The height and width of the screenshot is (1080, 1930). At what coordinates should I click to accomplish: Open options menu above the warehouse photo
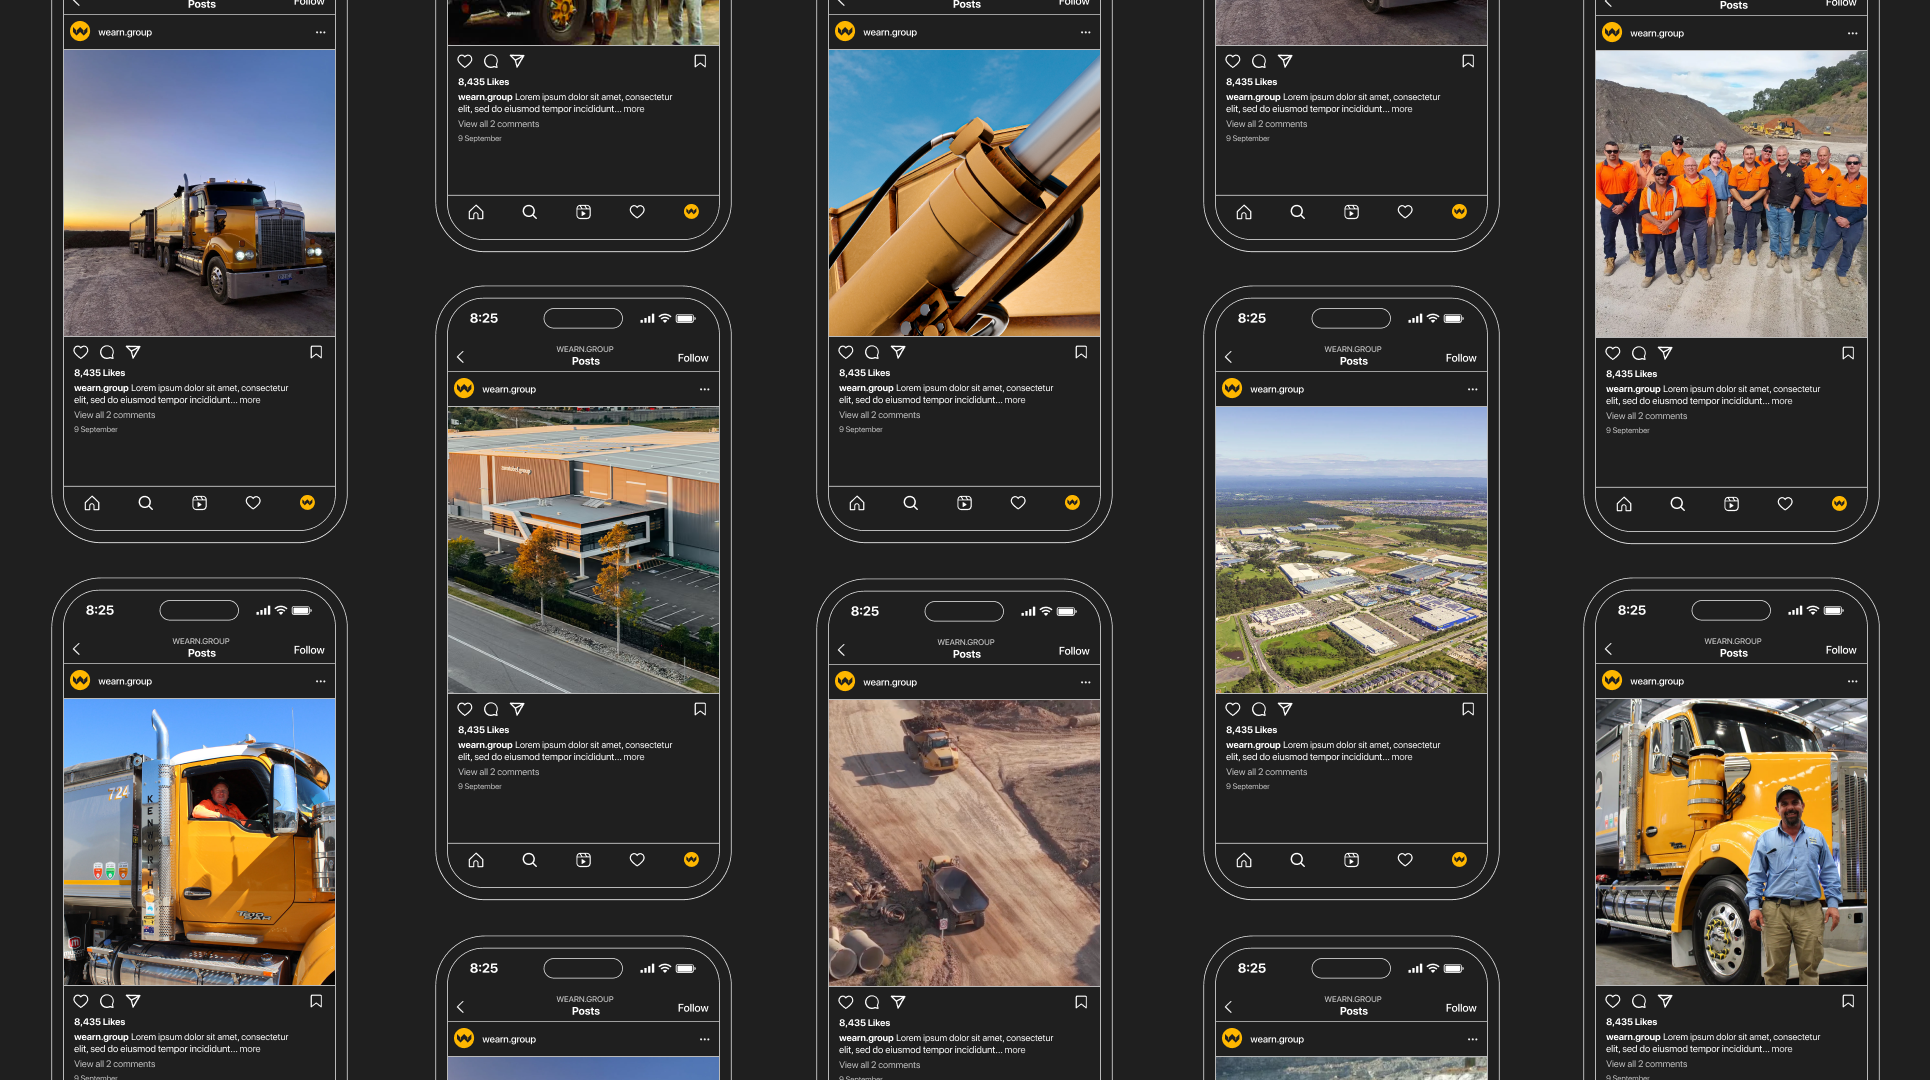coord(705,389)
